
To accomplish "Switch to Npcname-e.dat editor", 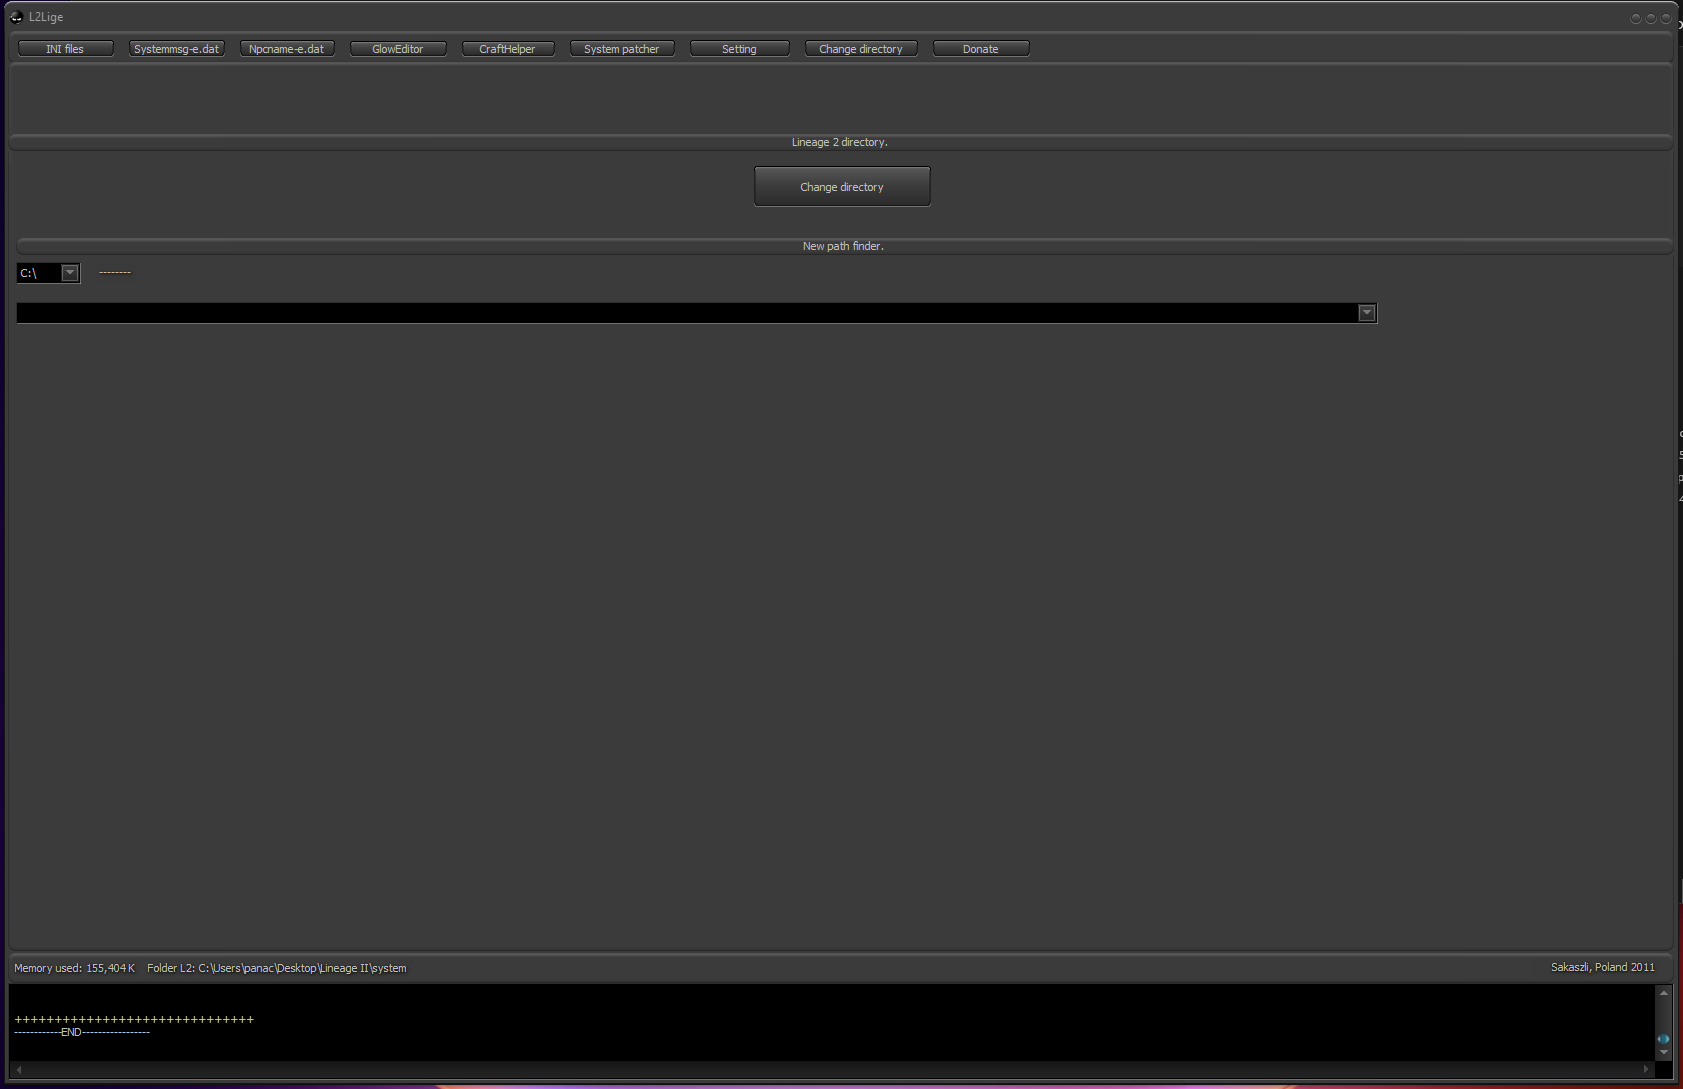I will coord(287,49).
